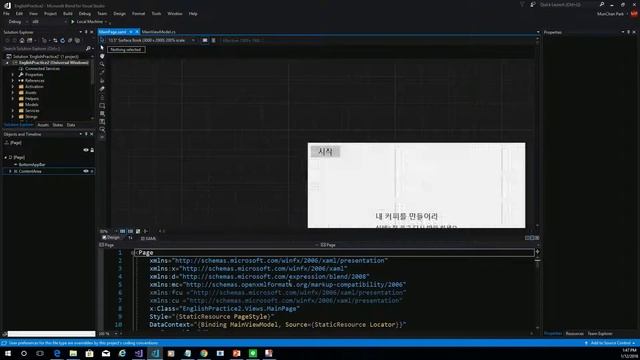Toggle visibility eye in Objects header row
The image size is (640, 360).
point(86,150)
